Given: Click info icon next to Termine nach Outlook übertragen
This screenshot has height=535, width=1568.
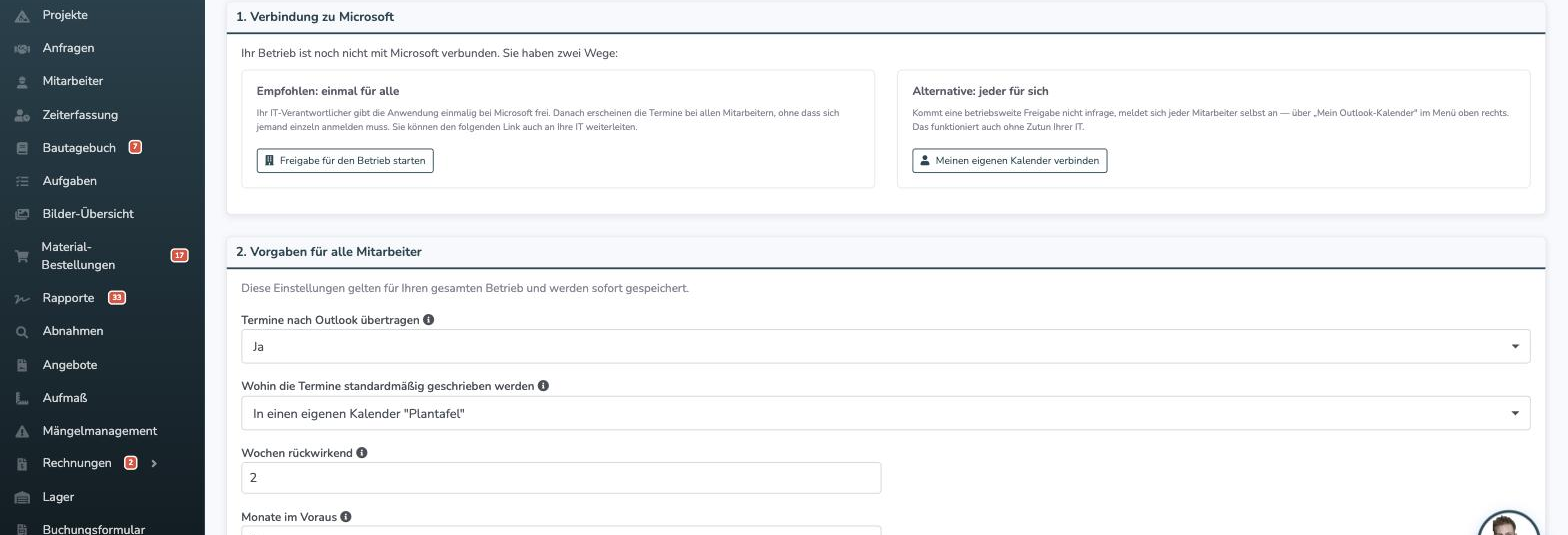Looking at the screenshot, I should [429, 320].
